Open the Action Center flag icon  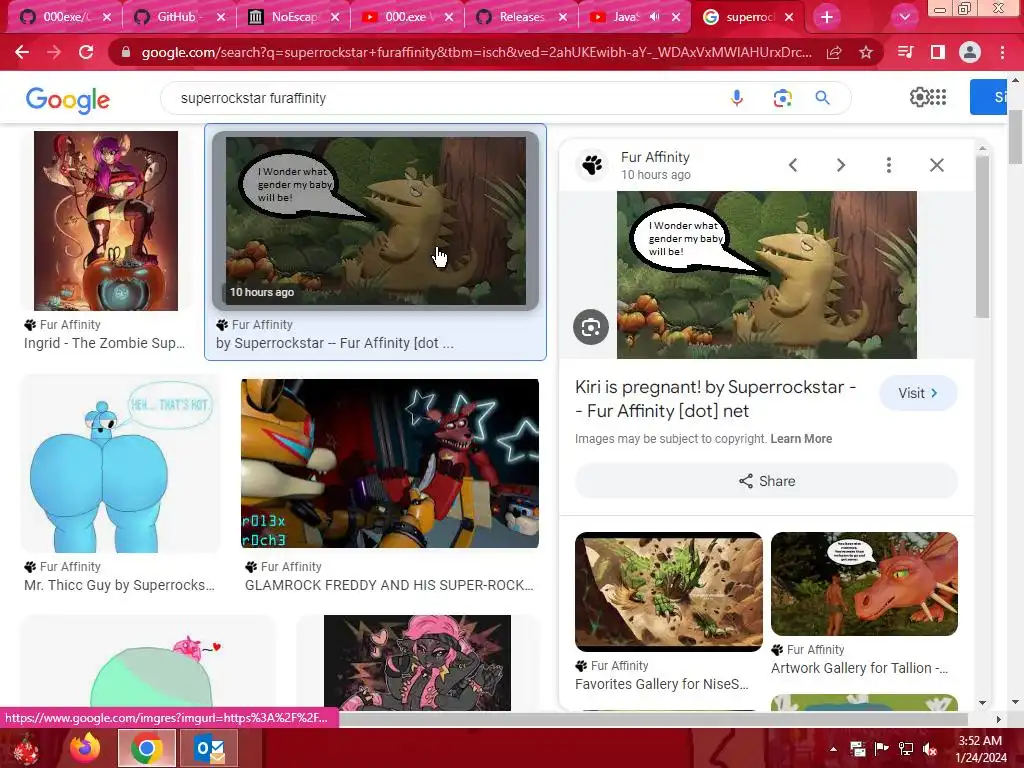(x=881, y=749)
